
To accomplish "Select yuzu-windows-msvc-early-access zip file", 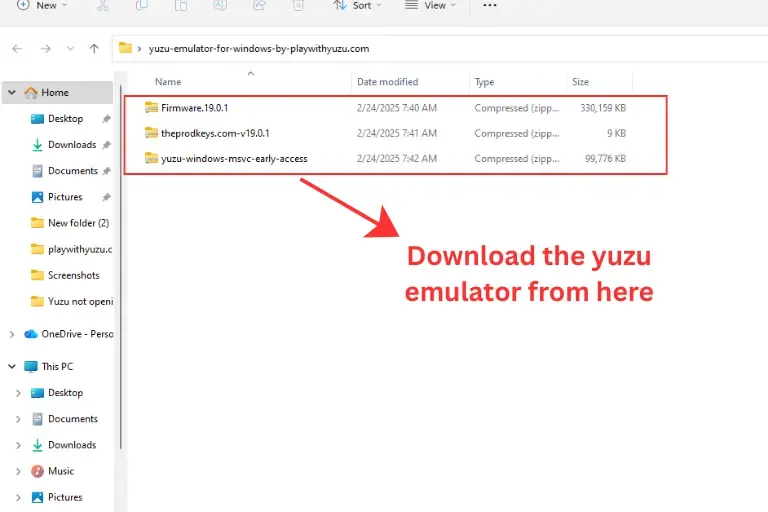I will pos(234,159).
